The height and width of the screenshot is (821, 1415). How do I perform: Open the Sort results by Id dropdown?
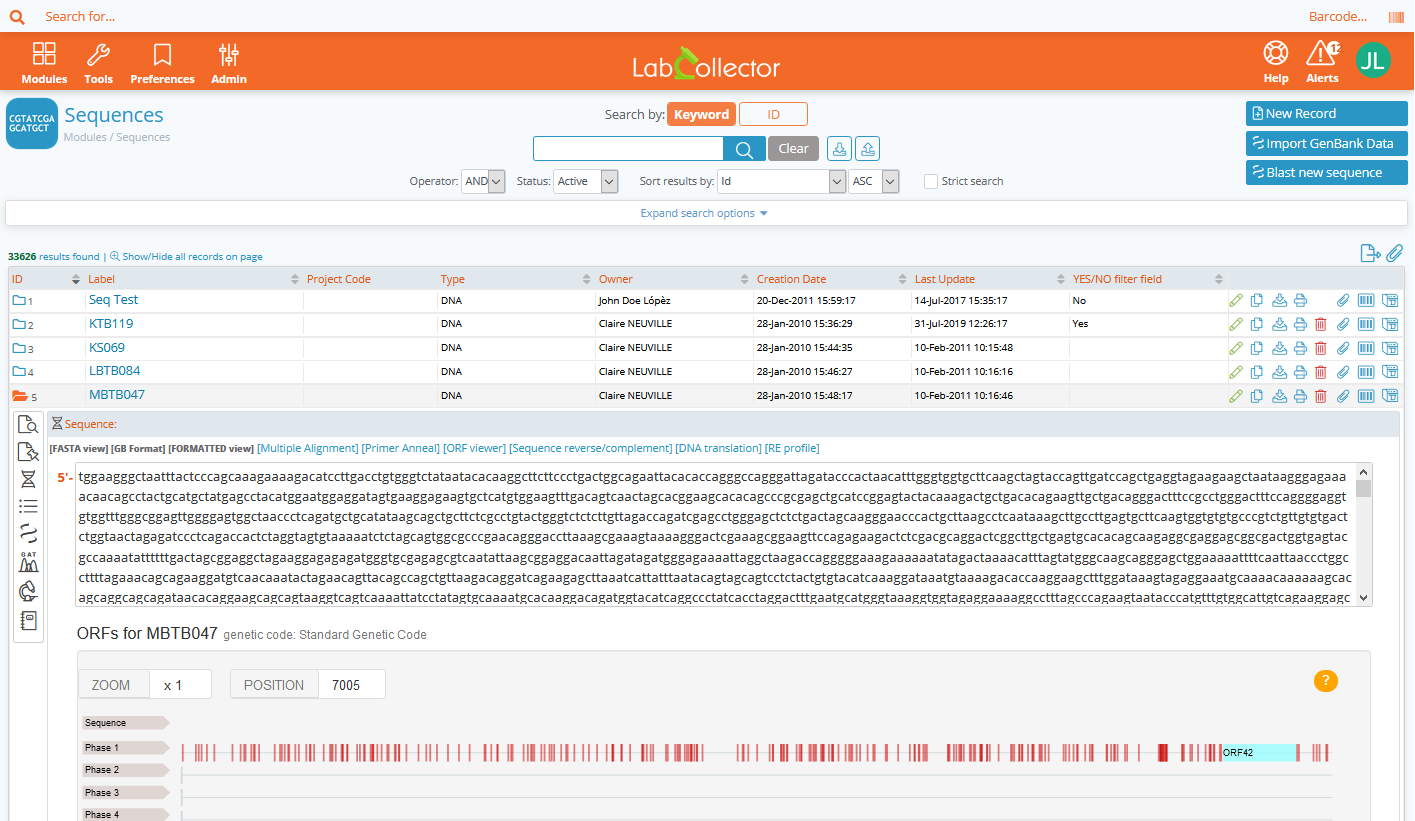click(782, 181)
